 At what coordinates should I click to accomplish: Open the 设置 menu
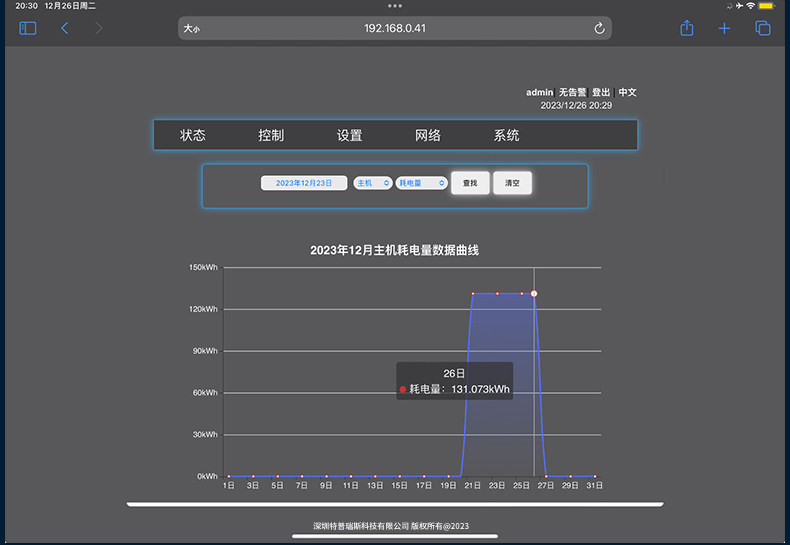(349, 136)
